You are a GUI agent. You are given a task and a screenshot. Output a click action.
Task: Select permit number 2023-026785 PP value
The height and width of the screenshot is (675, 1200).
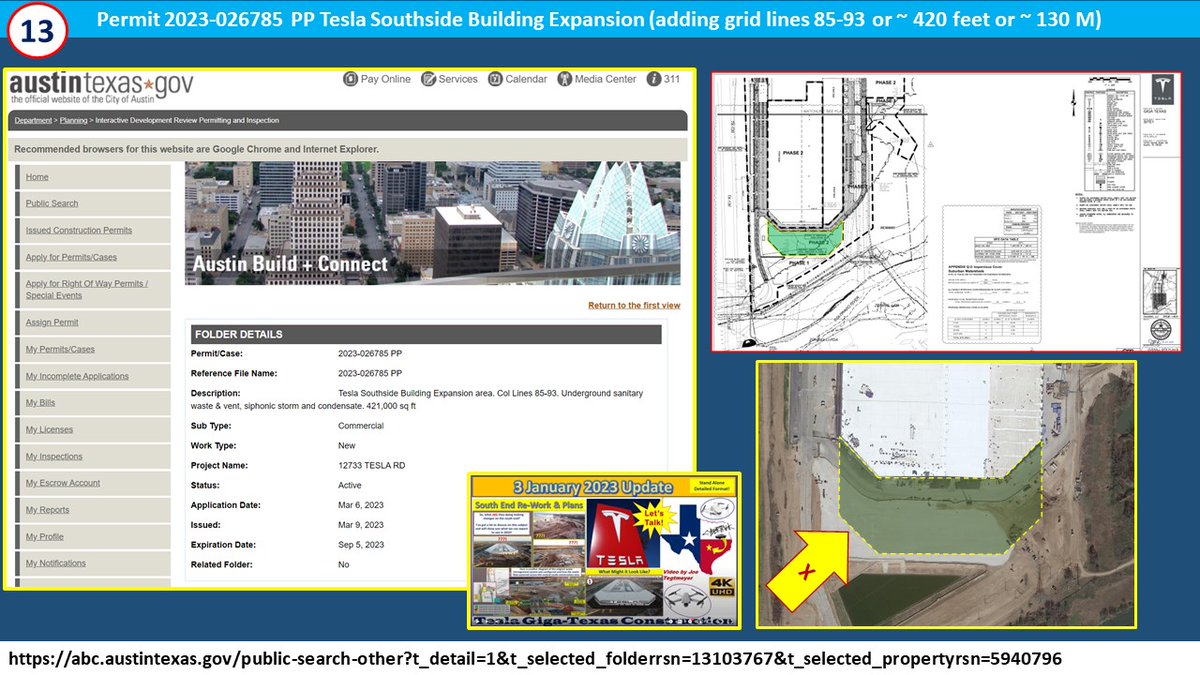[370, 354]
